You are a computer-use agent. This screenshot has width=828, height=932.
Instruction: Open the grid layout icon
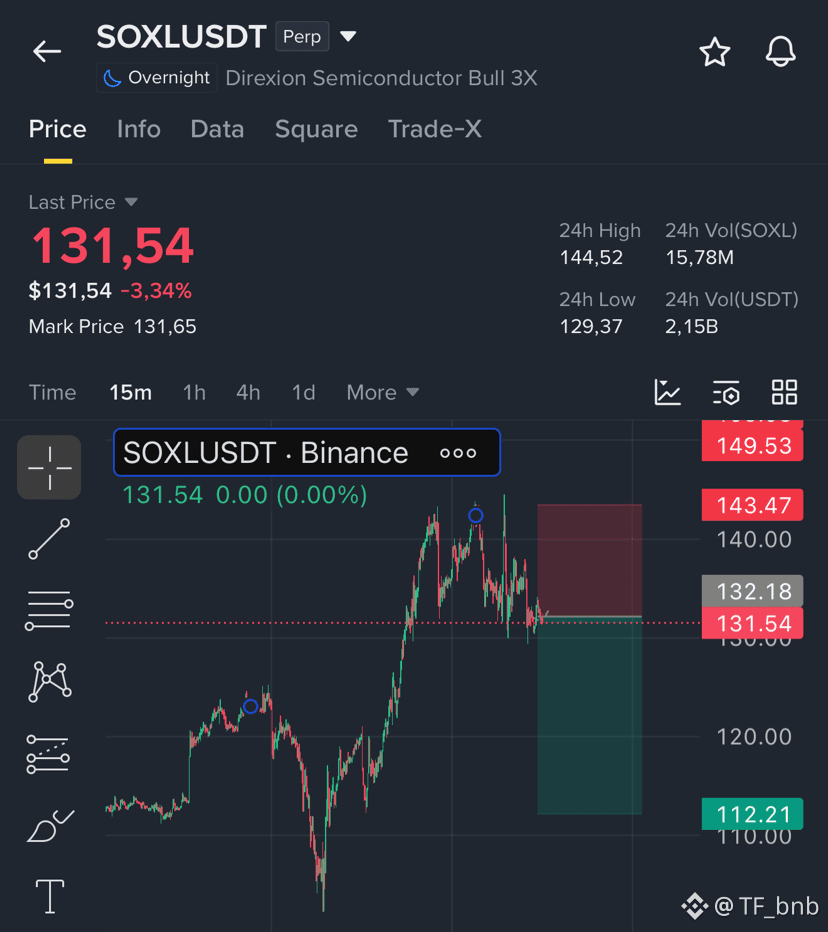click(784, 392)
